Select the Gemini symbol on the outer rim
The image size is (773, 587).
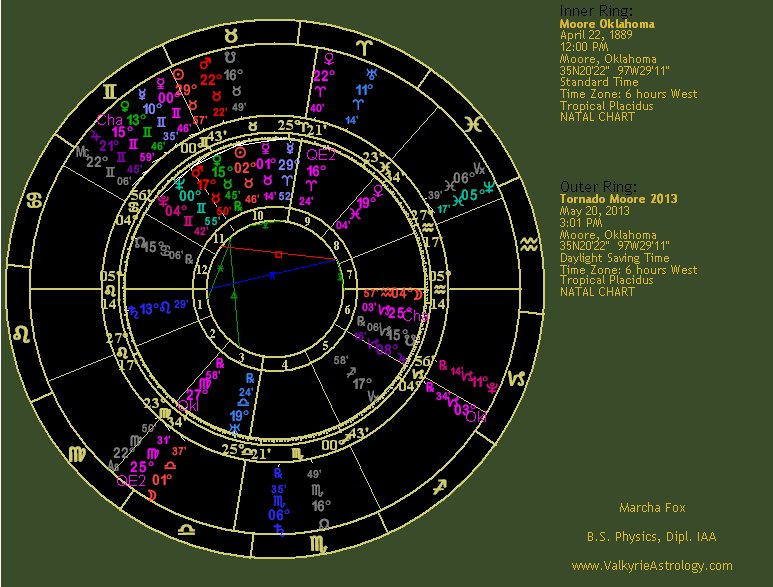105,91
